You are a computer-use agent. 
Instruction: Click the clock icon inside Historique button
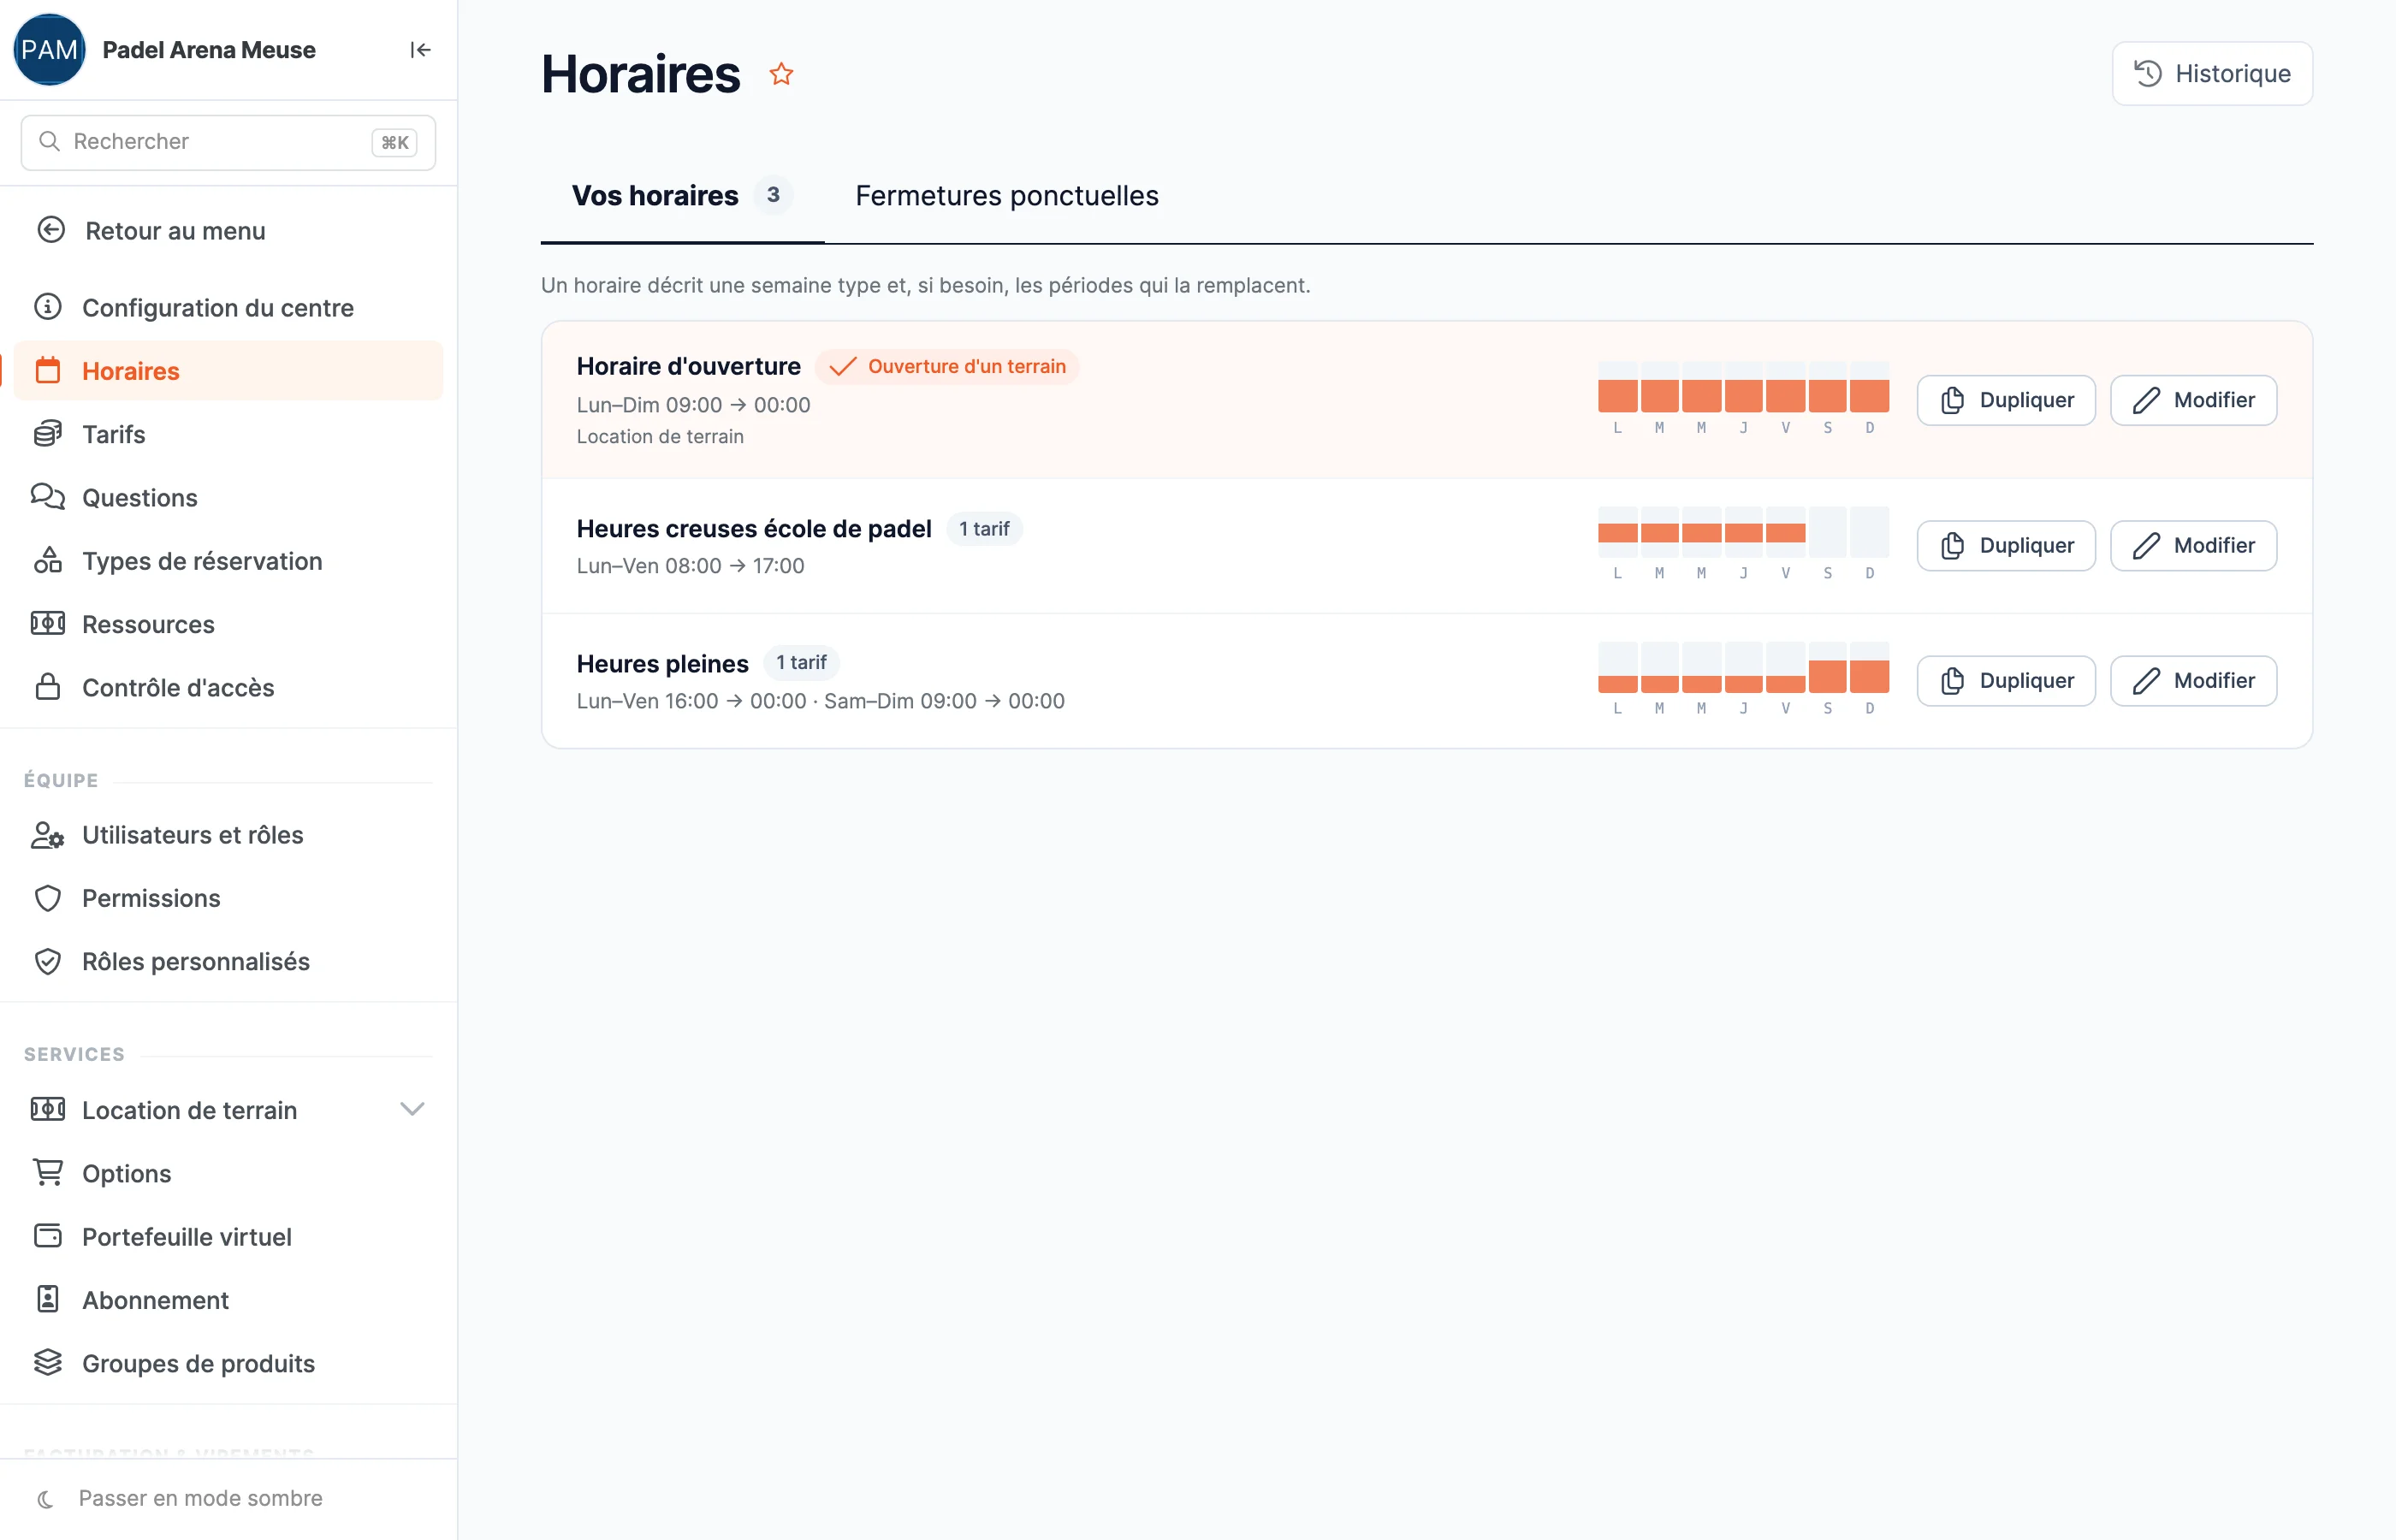click(x=2148, y=73)
